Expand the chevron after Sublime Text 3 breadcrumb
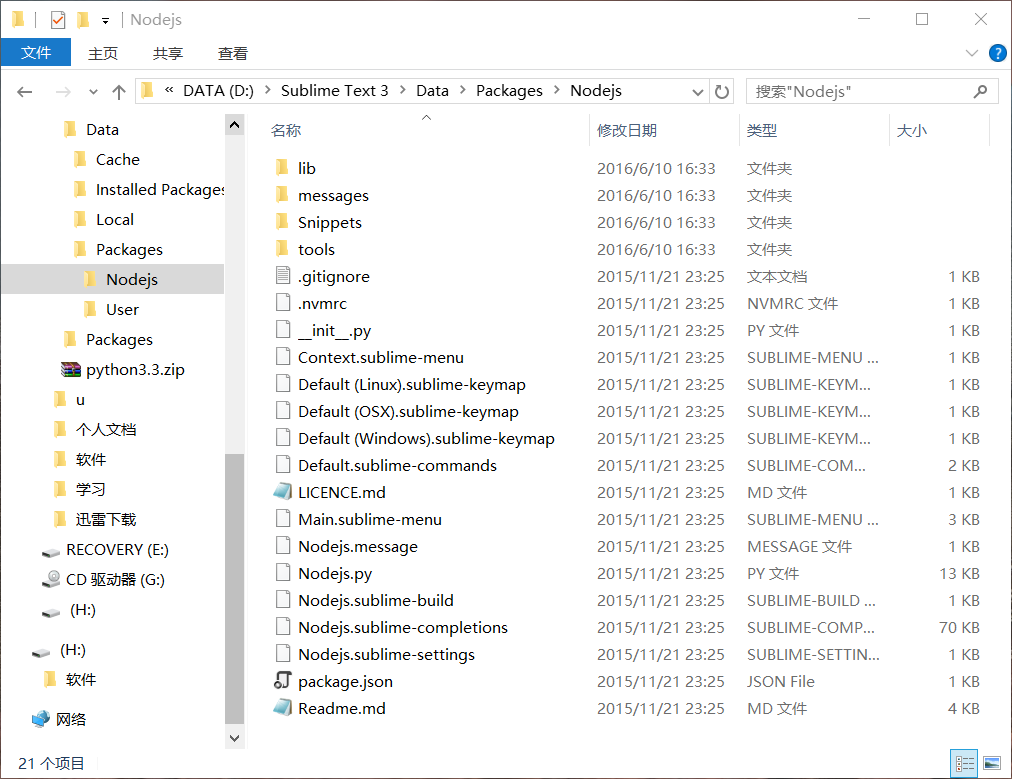This screenshot has width=1012, height=779. pyautogui.click(x=403, y=90)
